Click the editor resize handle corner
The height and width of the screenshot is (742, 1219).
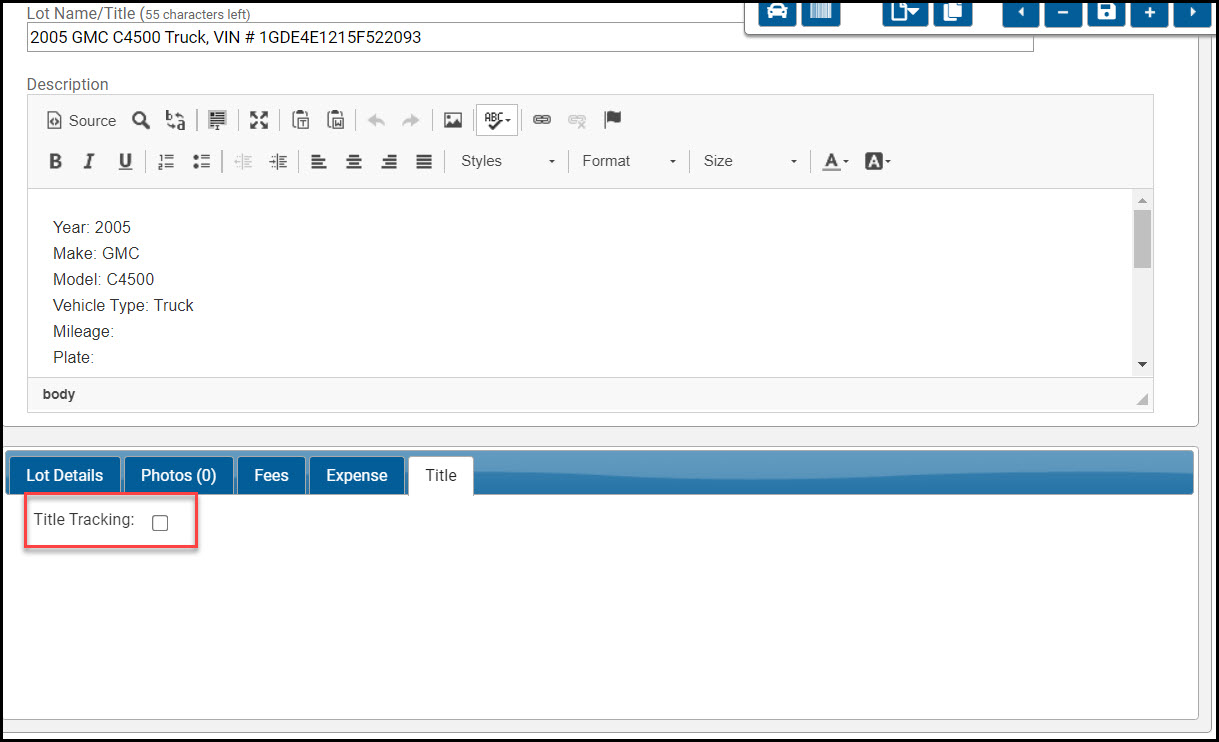click(1142, 399)
